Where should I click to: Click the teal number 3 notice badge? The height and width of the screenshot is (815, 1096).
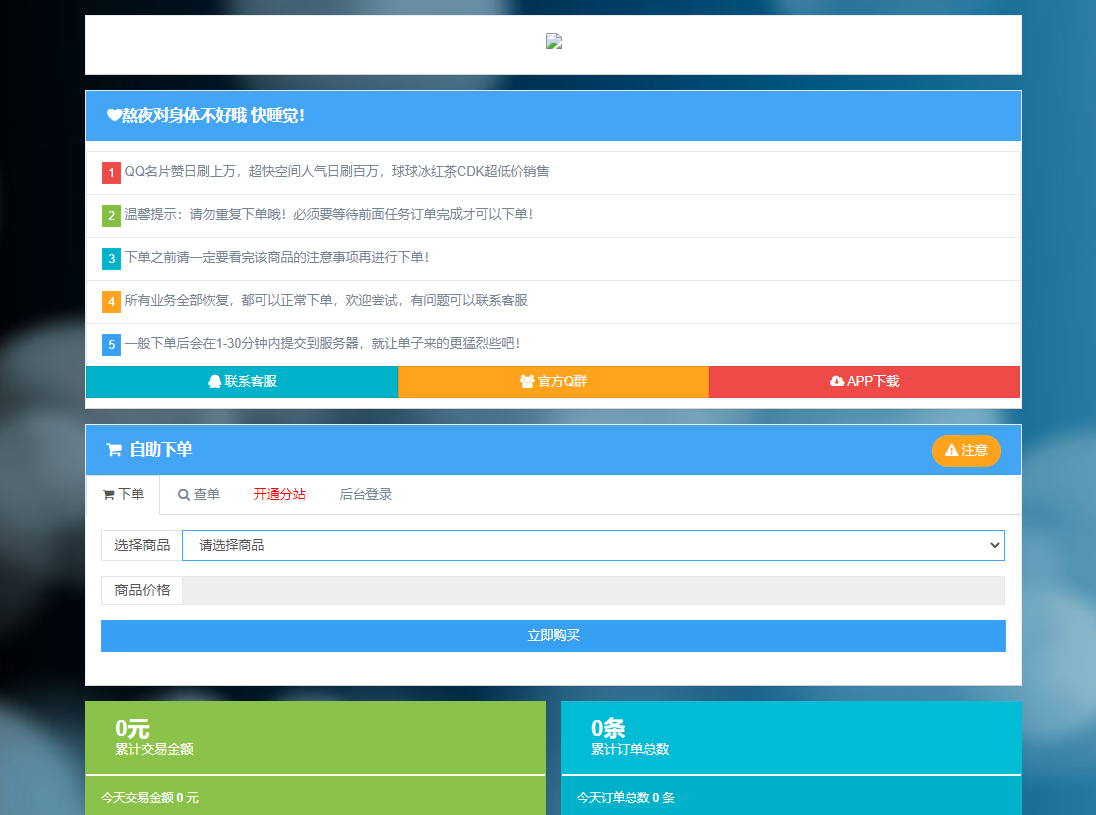(111, 259)
